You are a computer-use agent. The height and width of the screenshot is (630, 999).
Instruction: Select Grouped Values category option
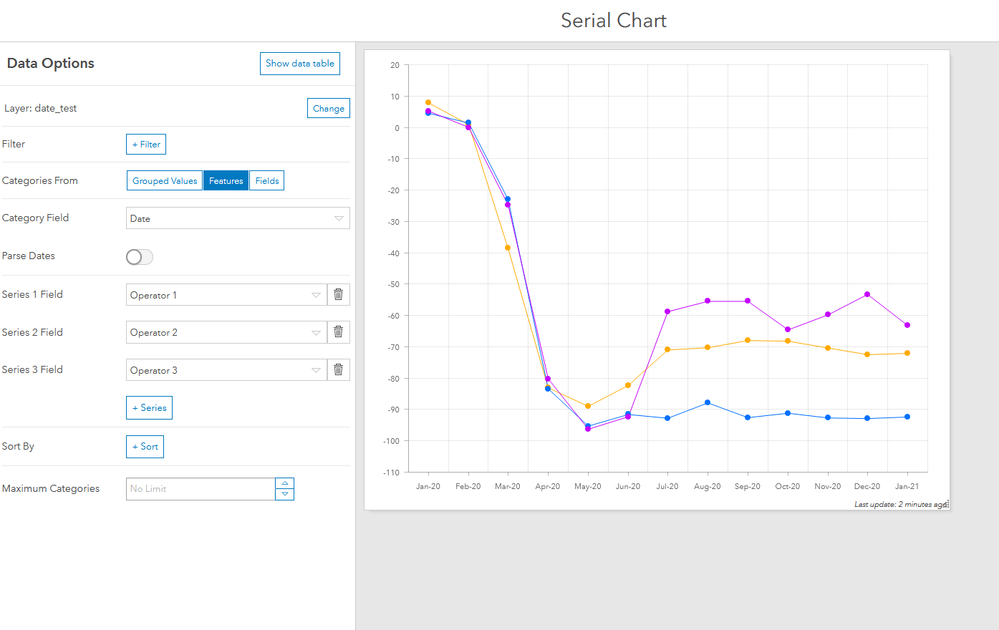point(165,181)
